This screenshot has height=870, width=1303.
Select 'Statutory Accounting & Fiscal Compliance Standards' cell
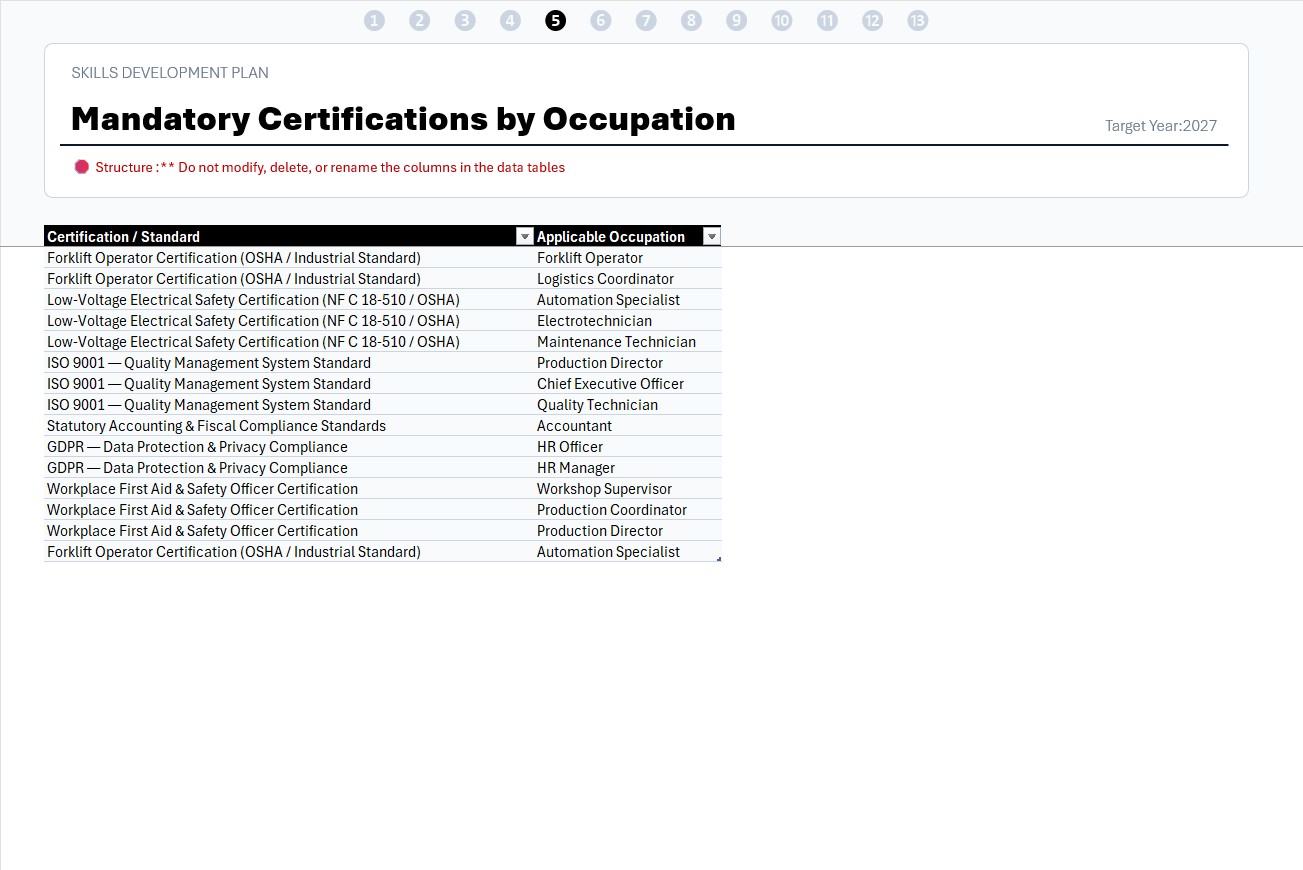coord(289,426)
